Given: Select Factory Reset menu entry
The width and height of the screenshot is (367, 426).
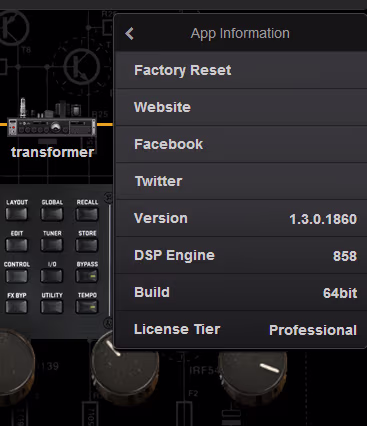Looking at the screenshot, I should [x=241, y=70].
